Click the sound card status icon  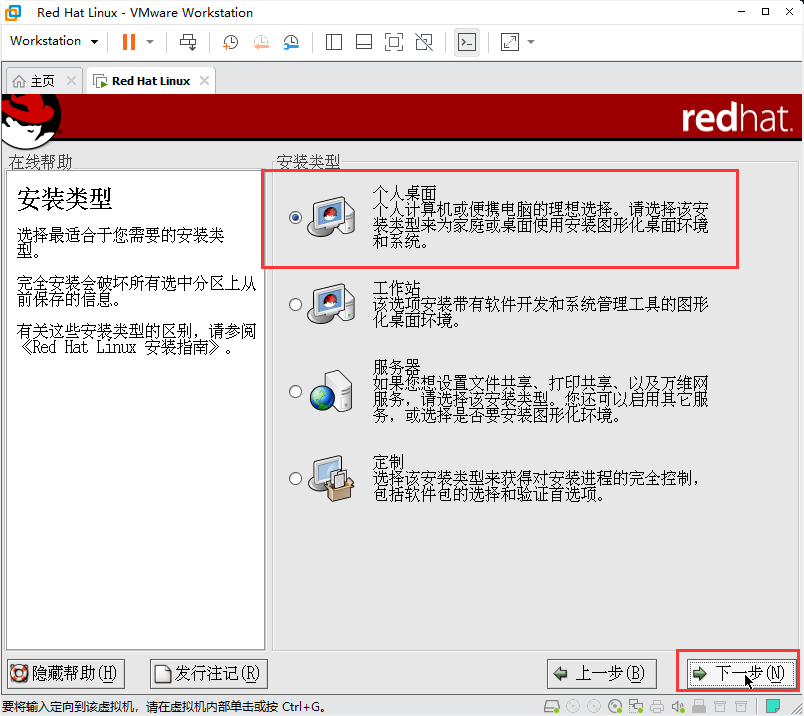(678, 707)
